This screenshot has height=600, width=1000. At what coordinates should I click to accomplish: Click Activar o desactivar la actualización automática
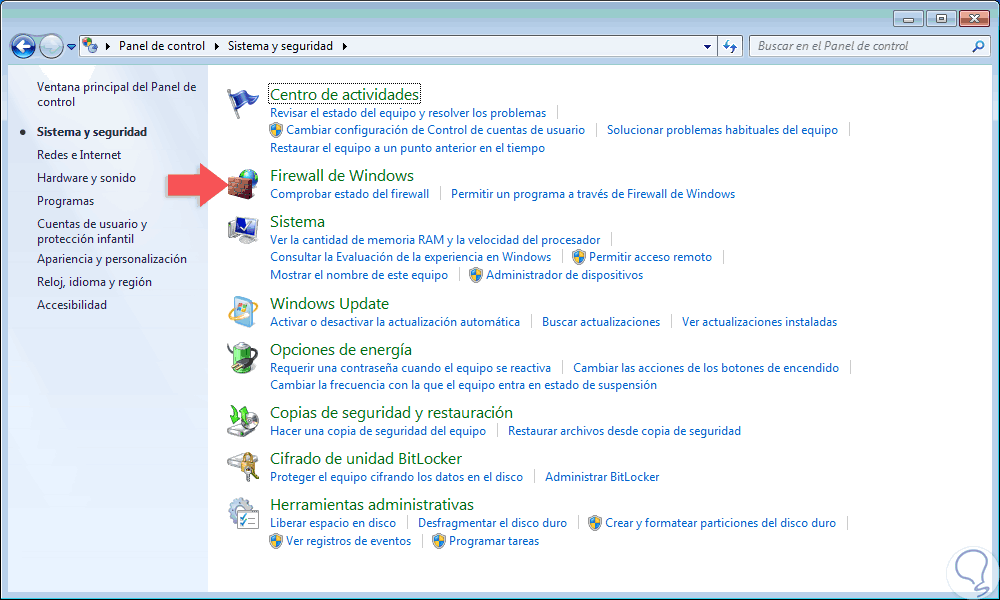click(x=395, y=322)
